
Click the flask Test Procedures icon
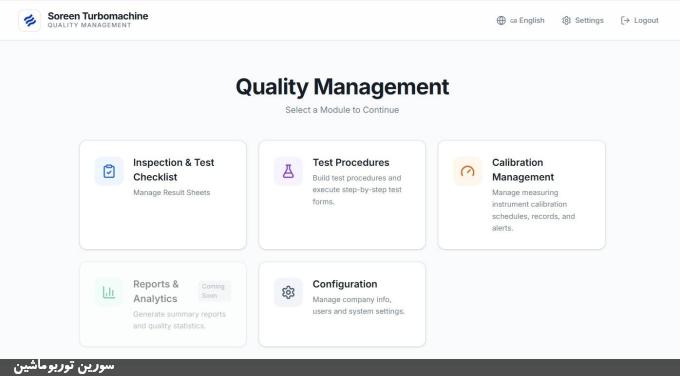click(288, 171)
